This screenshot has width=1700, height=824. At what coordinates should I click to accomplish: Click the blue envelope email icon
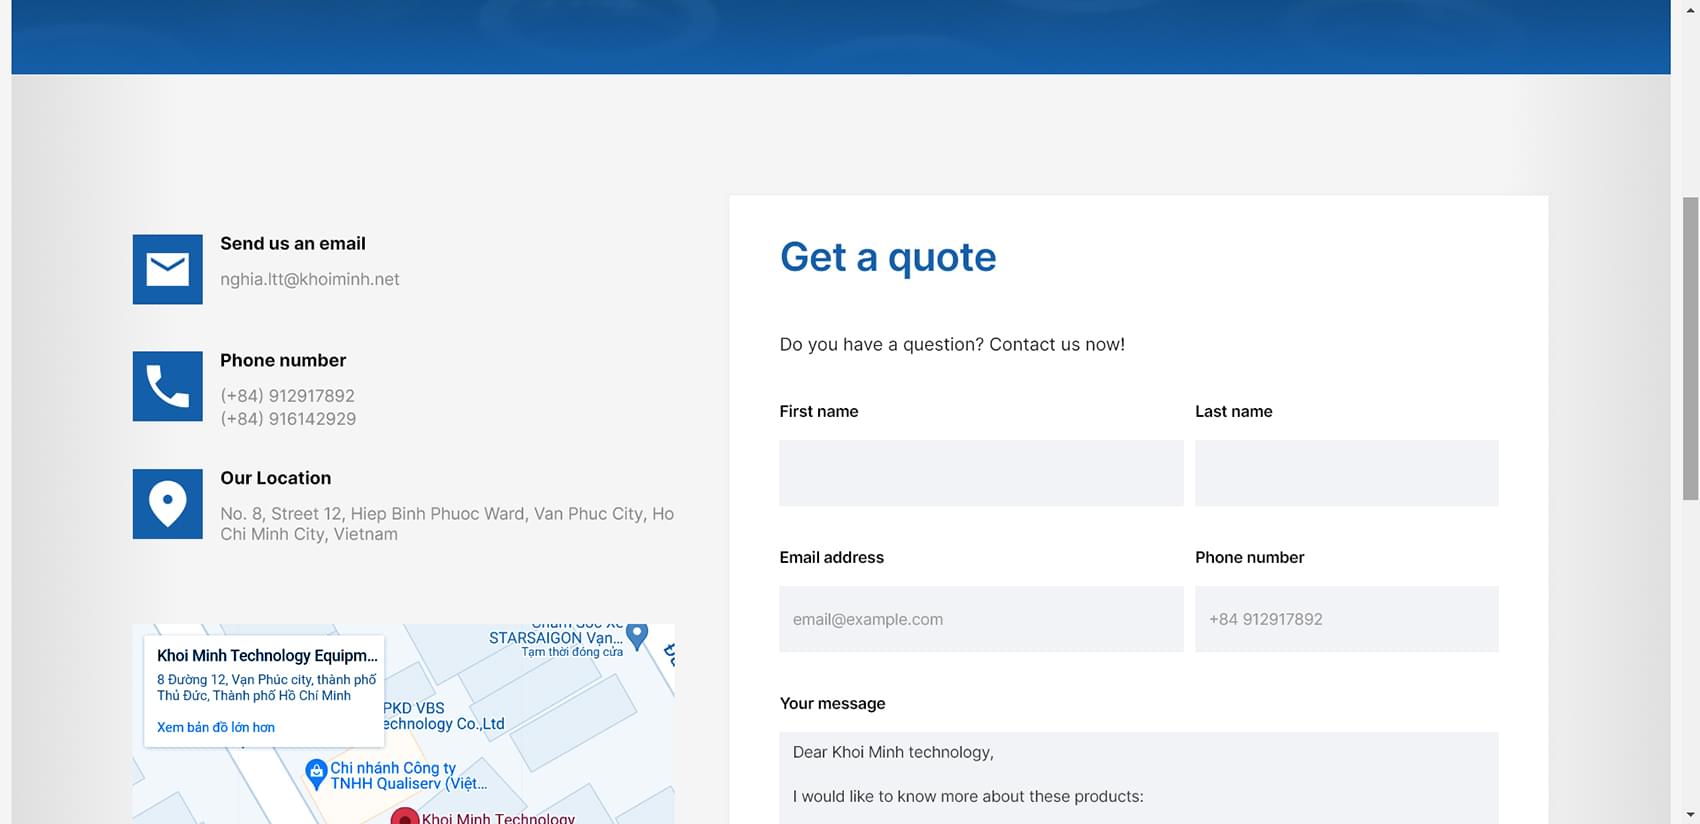[167, 269]
